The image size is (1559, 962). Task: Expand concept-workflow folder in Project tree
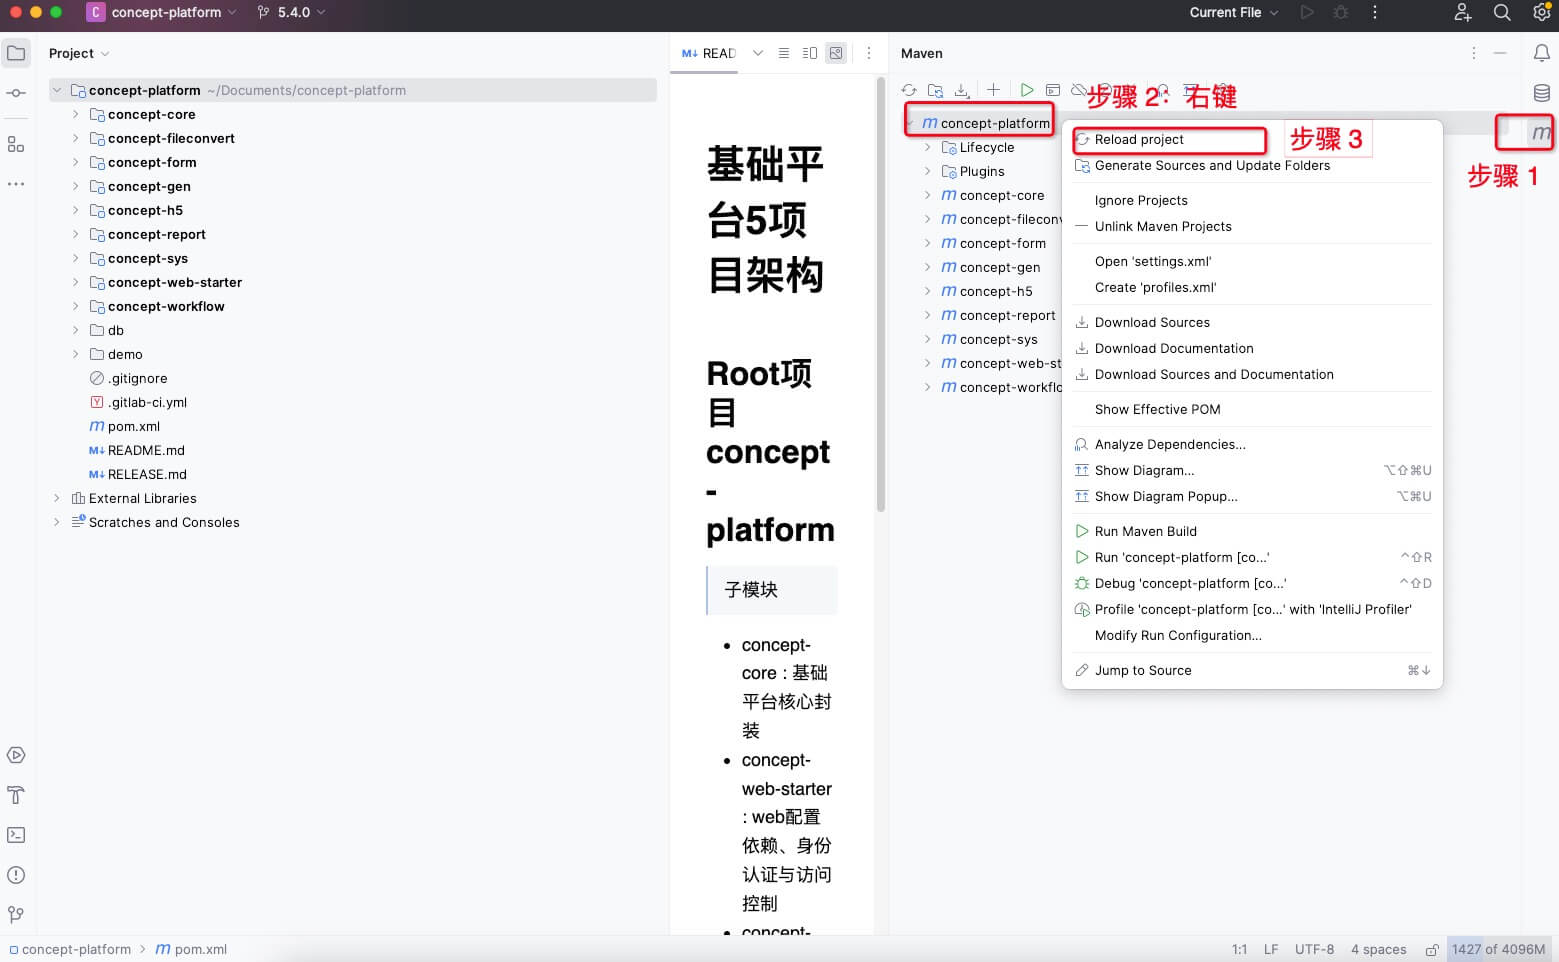pyautogui.click(x=75, y=306)
